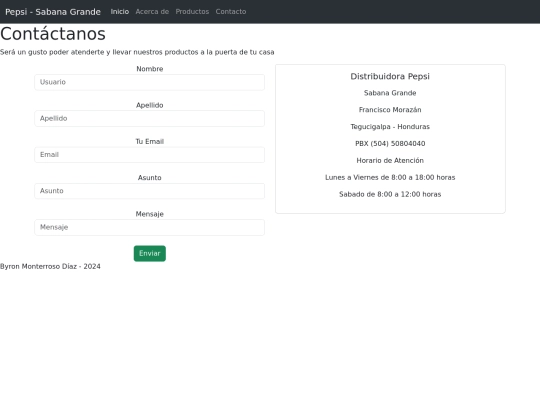This screenshot has width=540, height=405.
Task: Click the phone number "PBX (504) 50804040"
Action: coord(390,144)
